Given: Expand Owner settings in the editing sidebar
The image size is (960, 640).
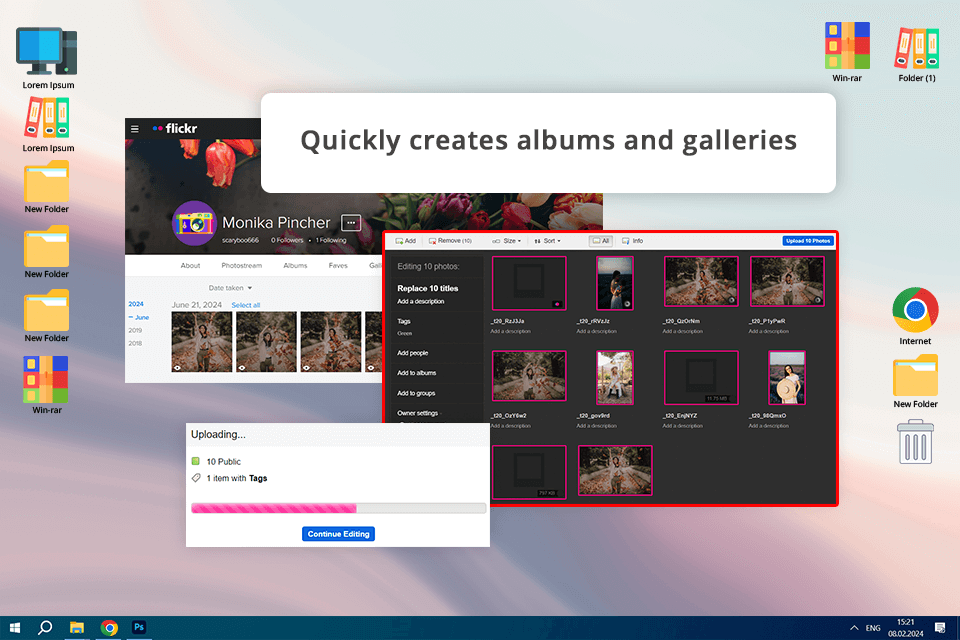Looking at the screenshot, I should pos(418,413).
